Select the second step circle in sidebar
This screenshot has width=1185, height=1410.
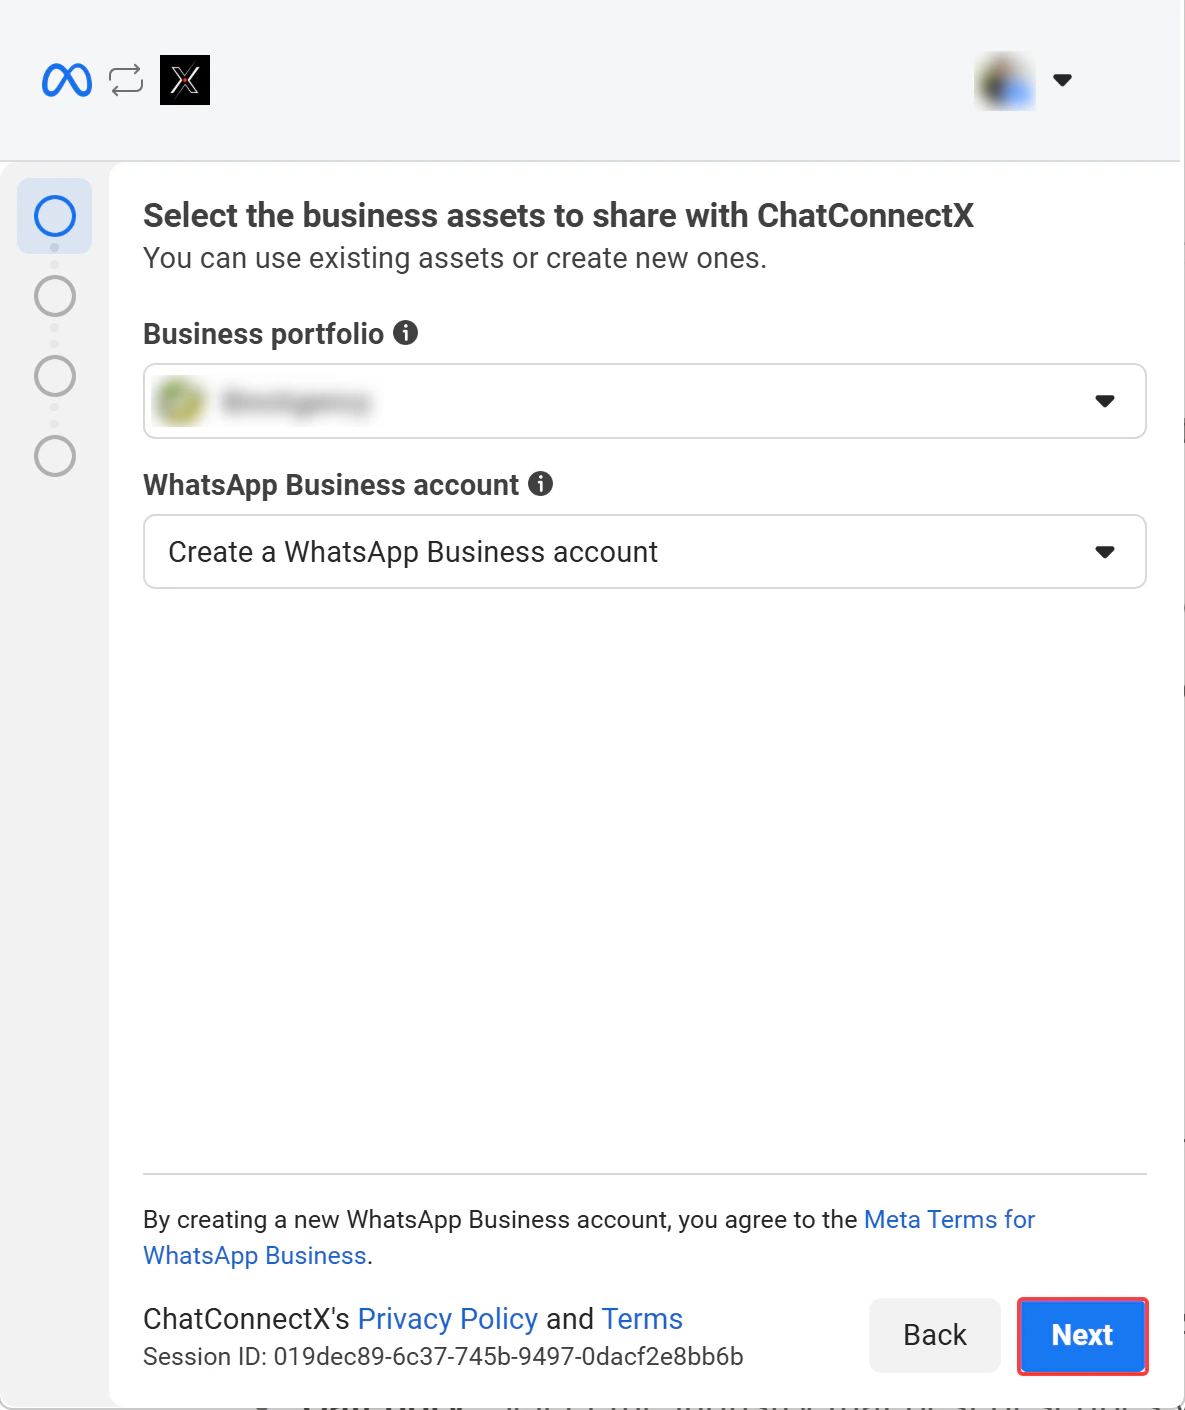55,296
